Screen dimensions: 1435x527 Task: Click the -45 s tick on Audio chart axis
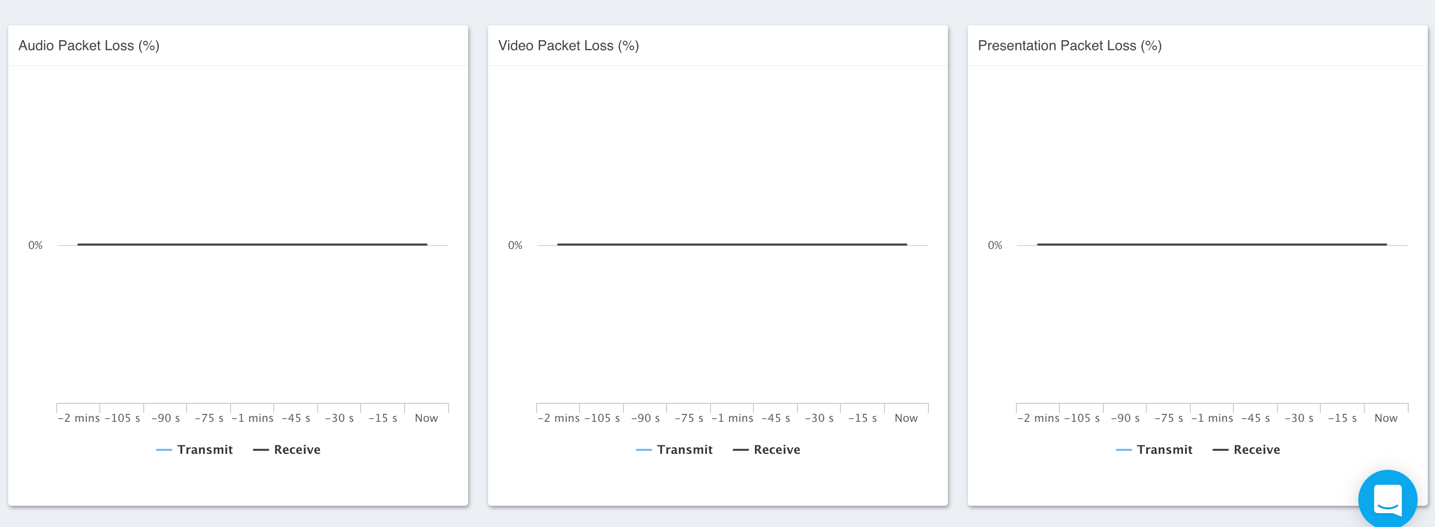click(296, 418)
